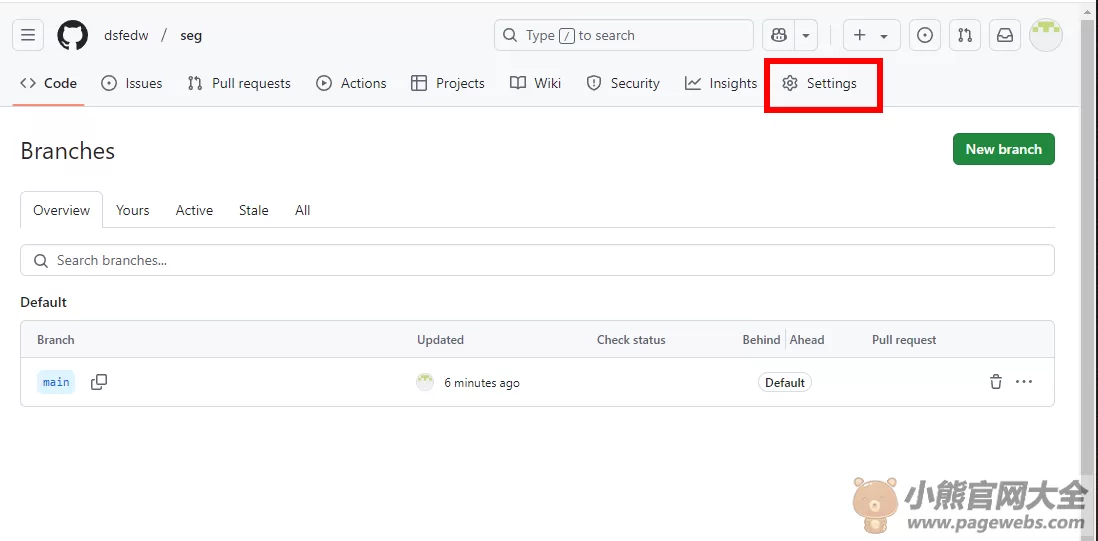Screen dimensions: 1098x541
Task: Select the Overview branches tab
Action: [x=62, y=210]
